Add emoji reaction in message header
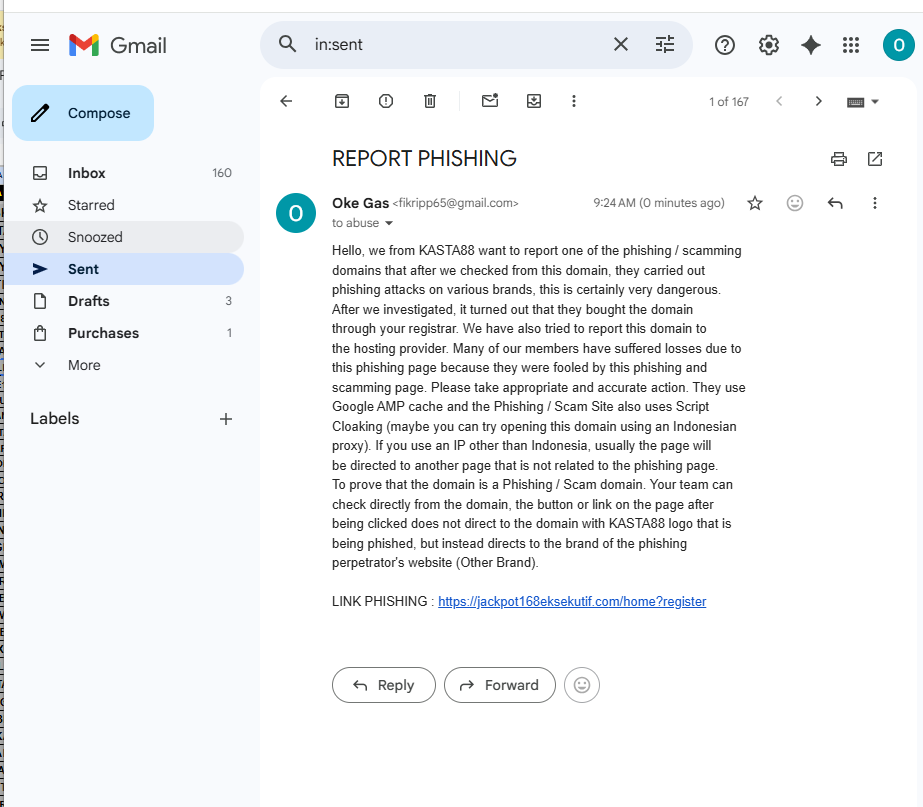 795,203
